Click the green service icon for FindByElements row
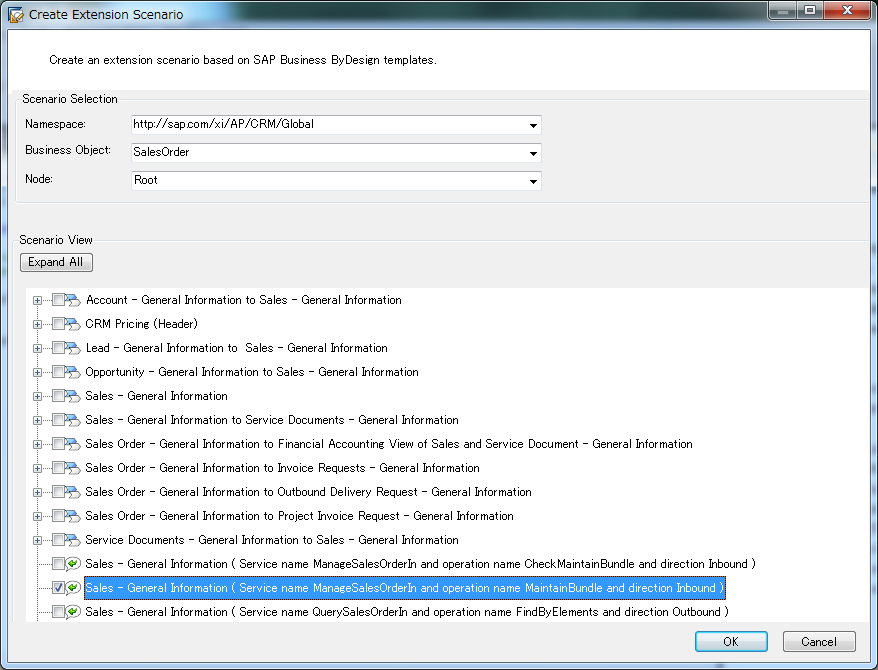This screenshot has height=670, width=878. click(73, 612)
